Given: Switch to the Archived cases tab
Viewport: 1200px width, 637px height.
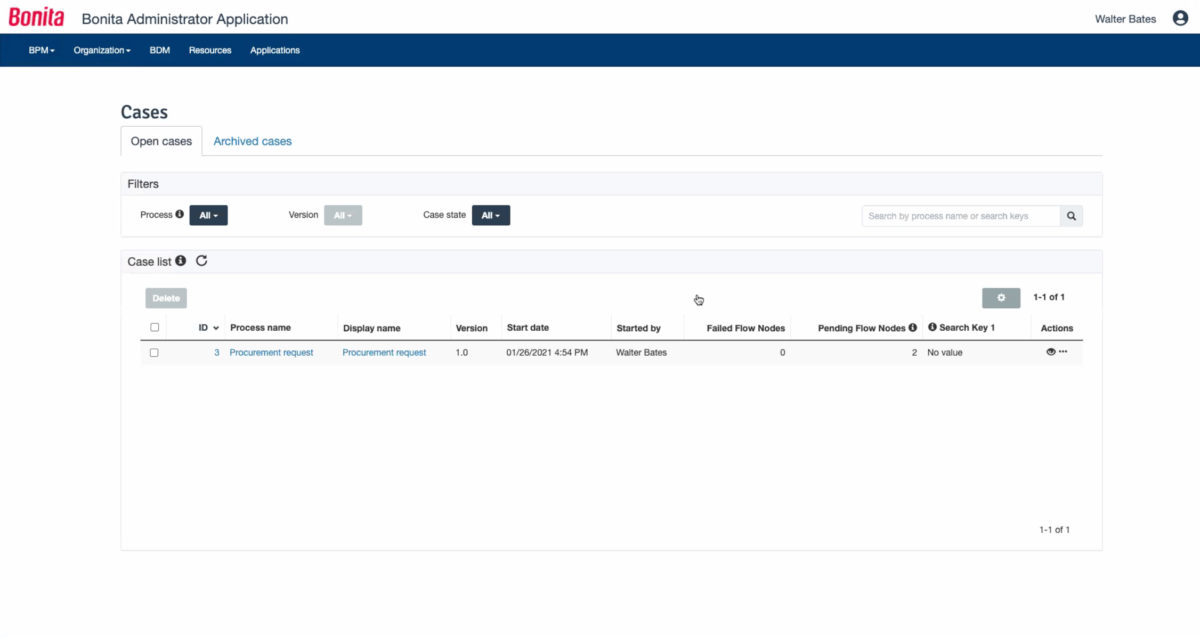Looking at the screenshot, I should pos(252,141).
